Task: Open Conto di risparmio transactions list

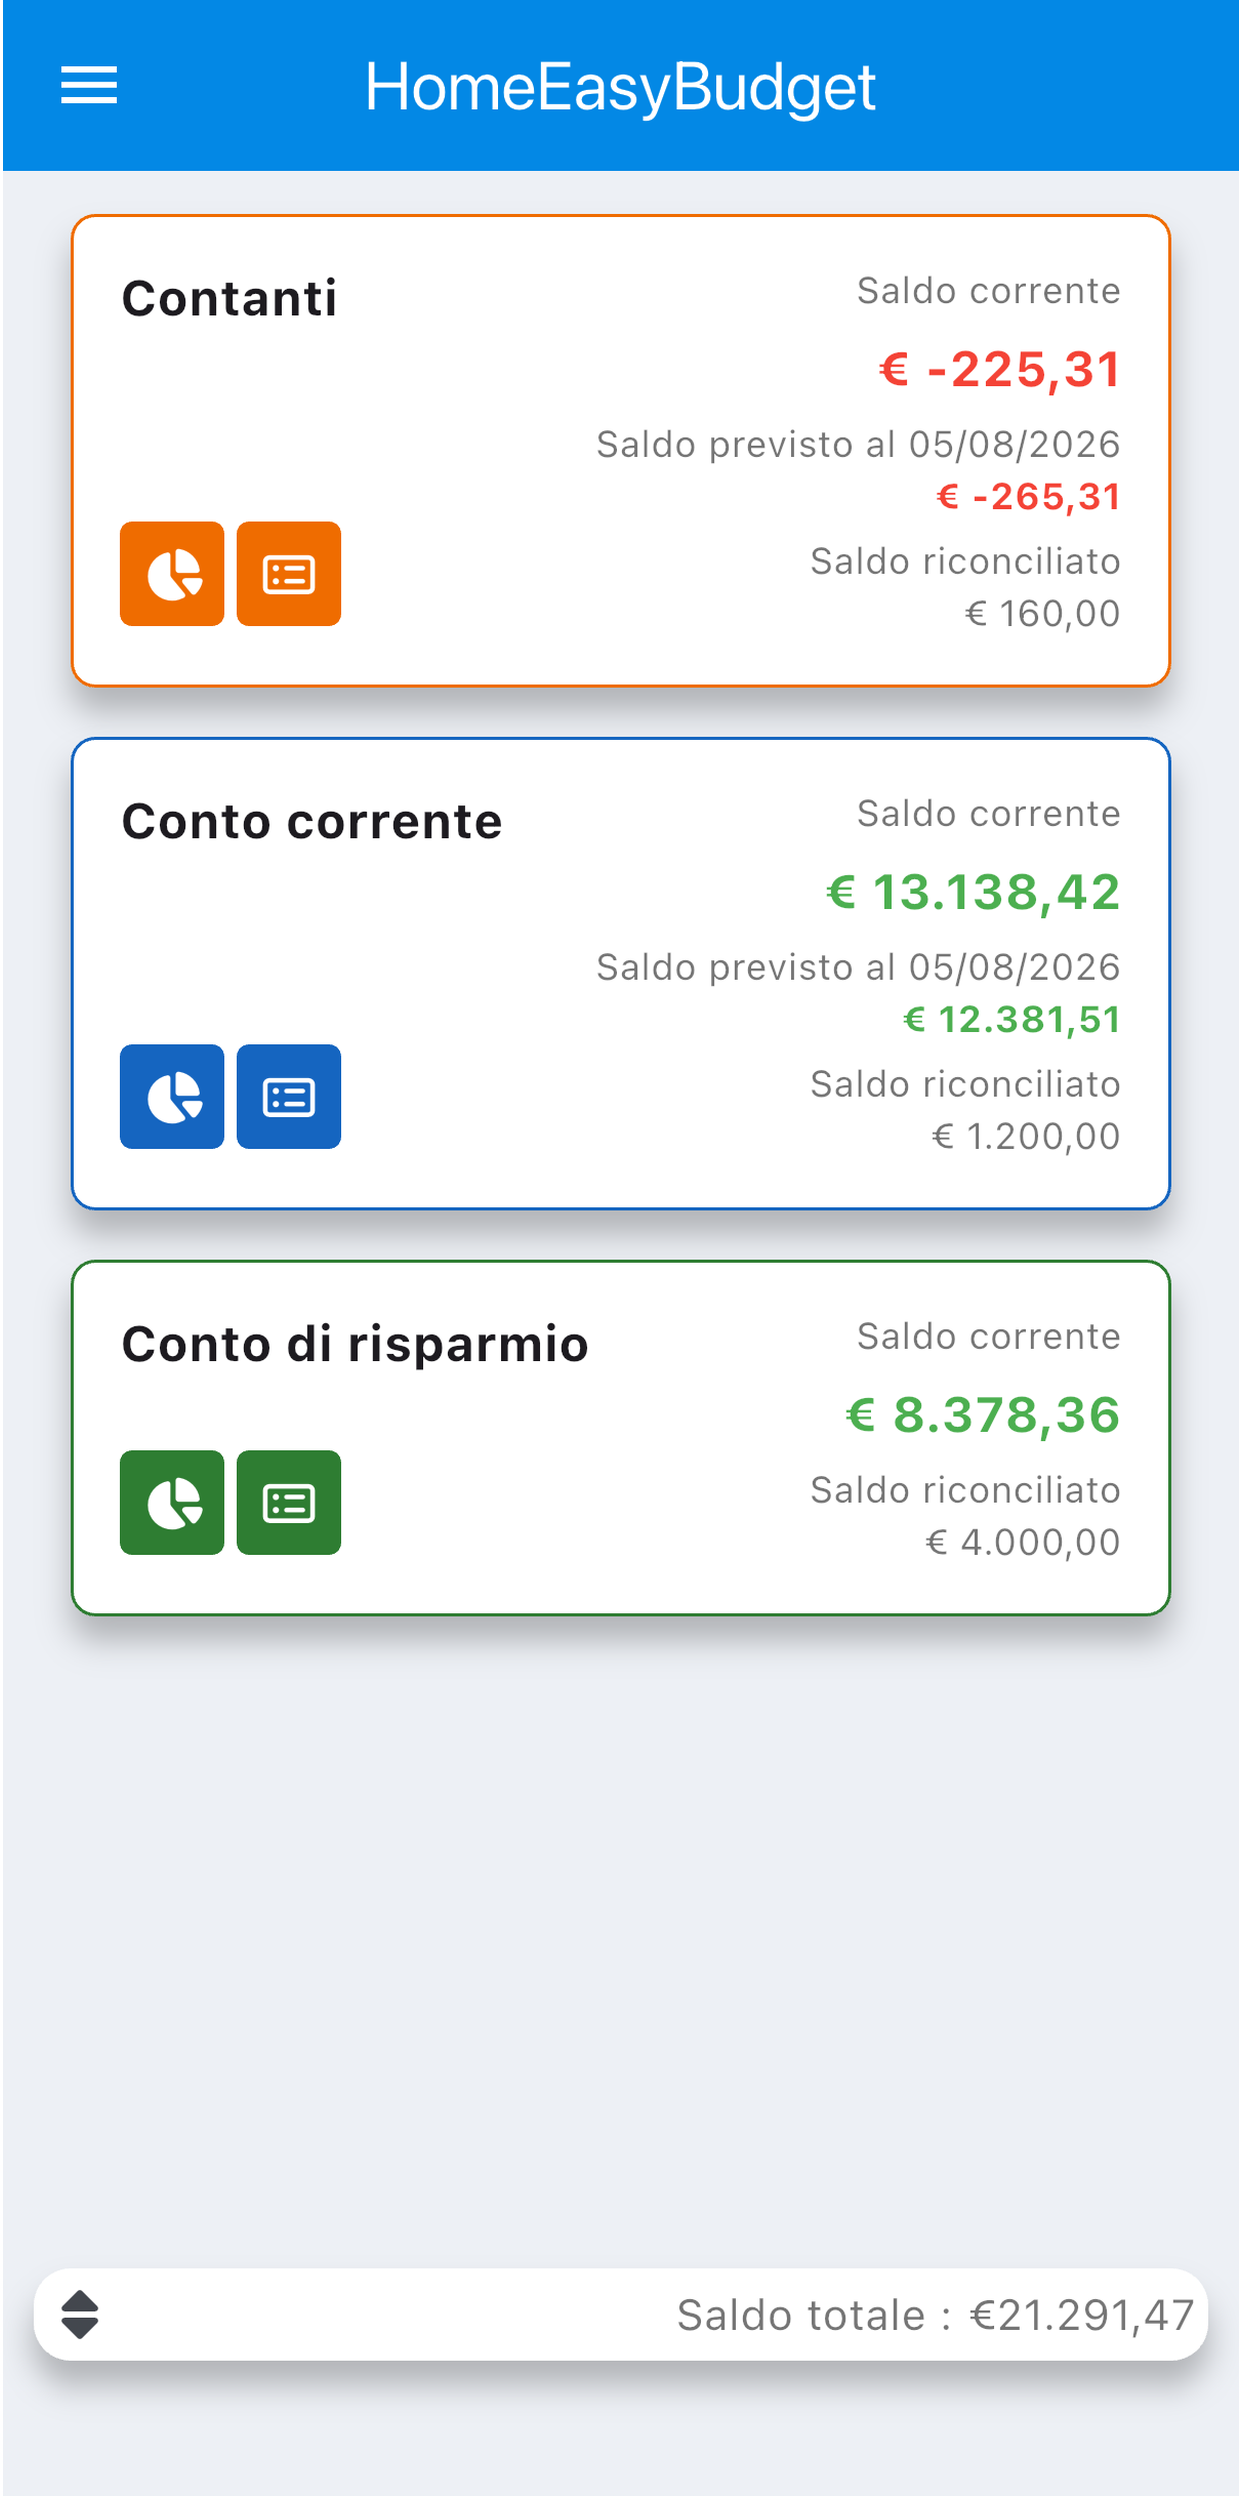Action: (289, 1503)
